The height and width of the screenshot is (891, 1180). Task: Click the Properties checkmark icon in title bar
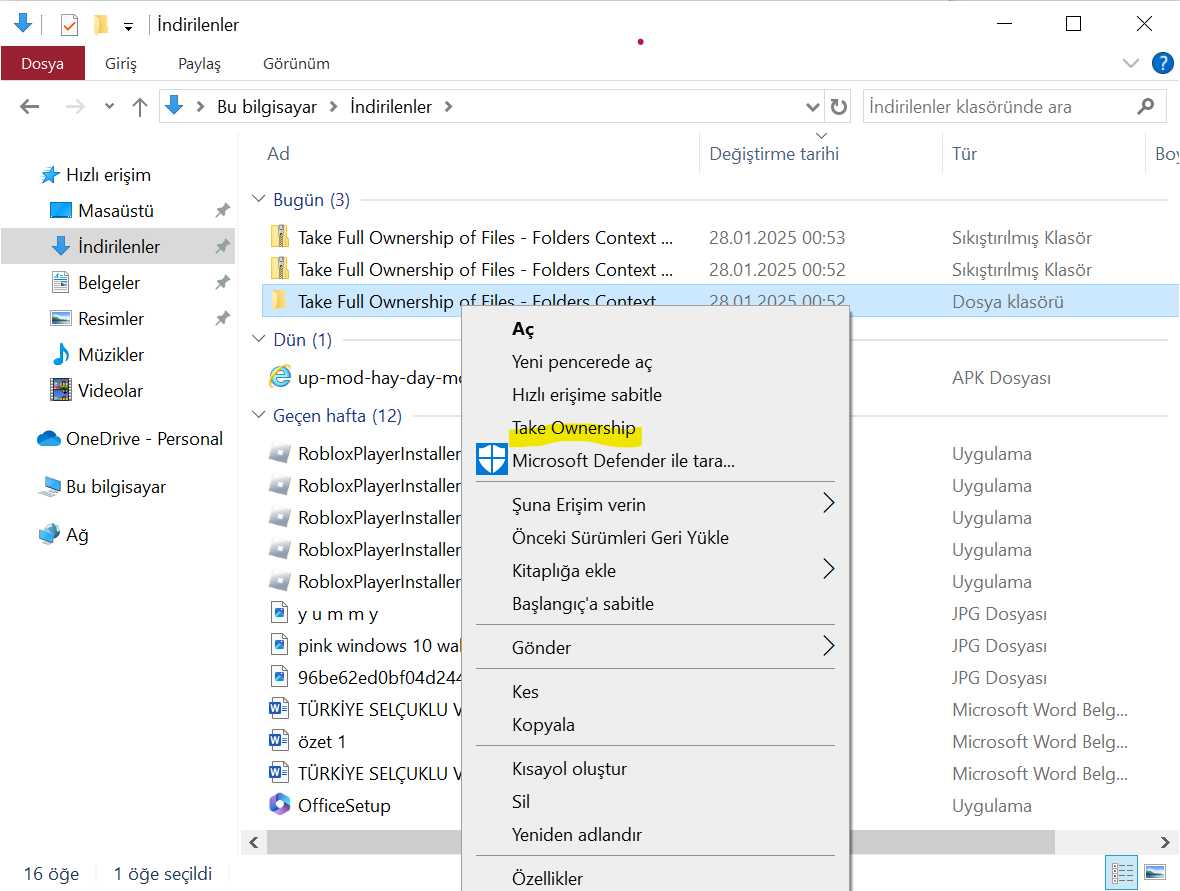click(69, 25)
